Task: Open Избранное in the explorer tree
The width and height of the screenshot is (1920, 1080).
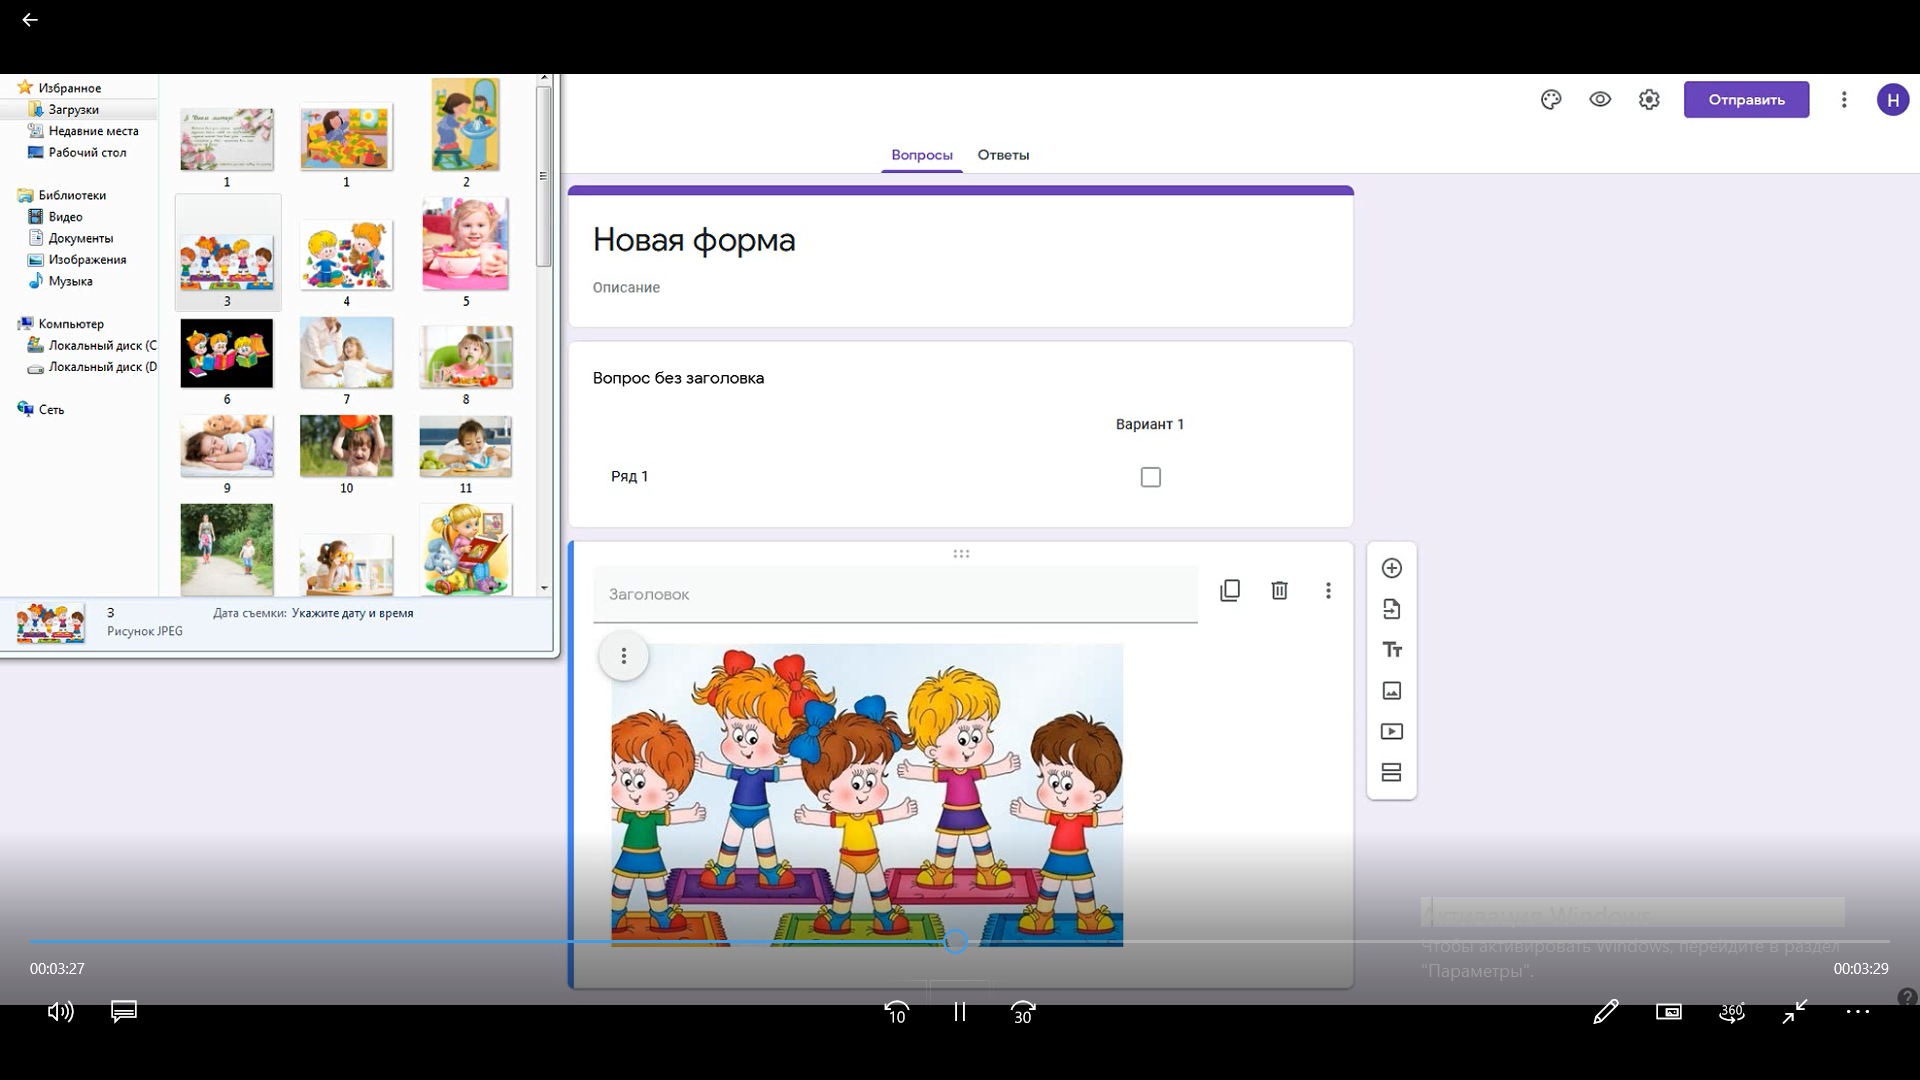Action: 69,88
